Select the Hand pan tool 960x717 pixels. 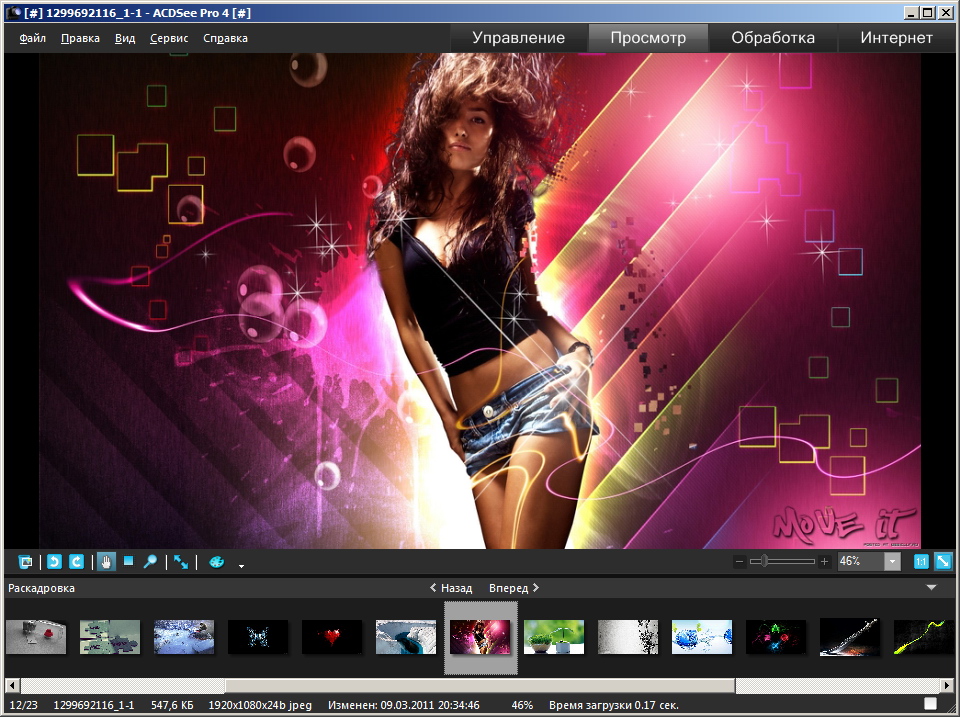106,562
